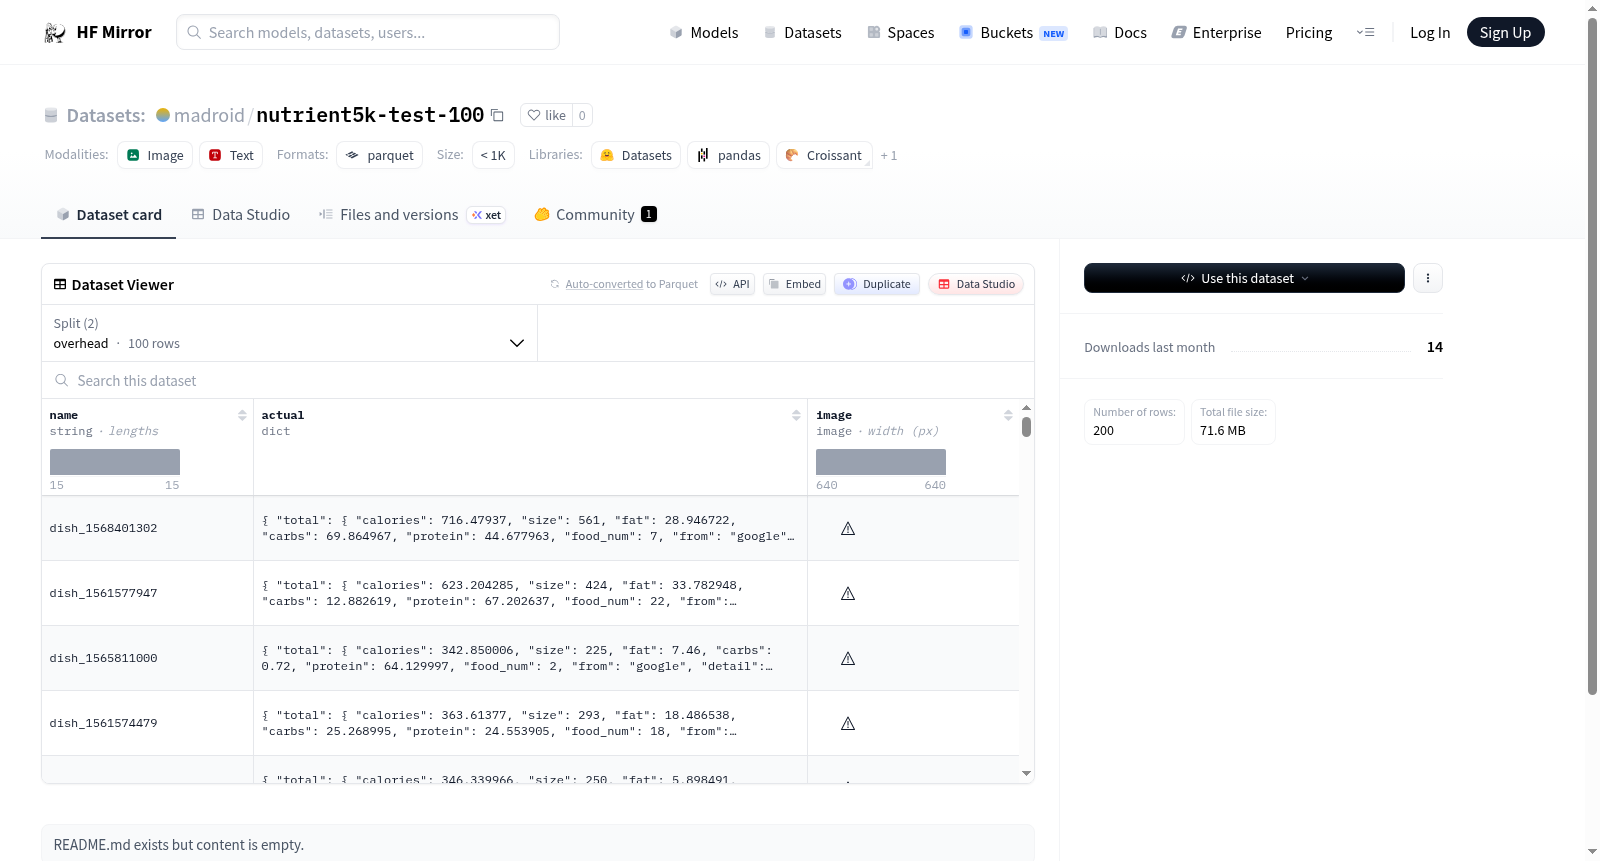1600x861 pixels.
Task: Switch to the Files and versions tab
Action: (x=412, y=215)
